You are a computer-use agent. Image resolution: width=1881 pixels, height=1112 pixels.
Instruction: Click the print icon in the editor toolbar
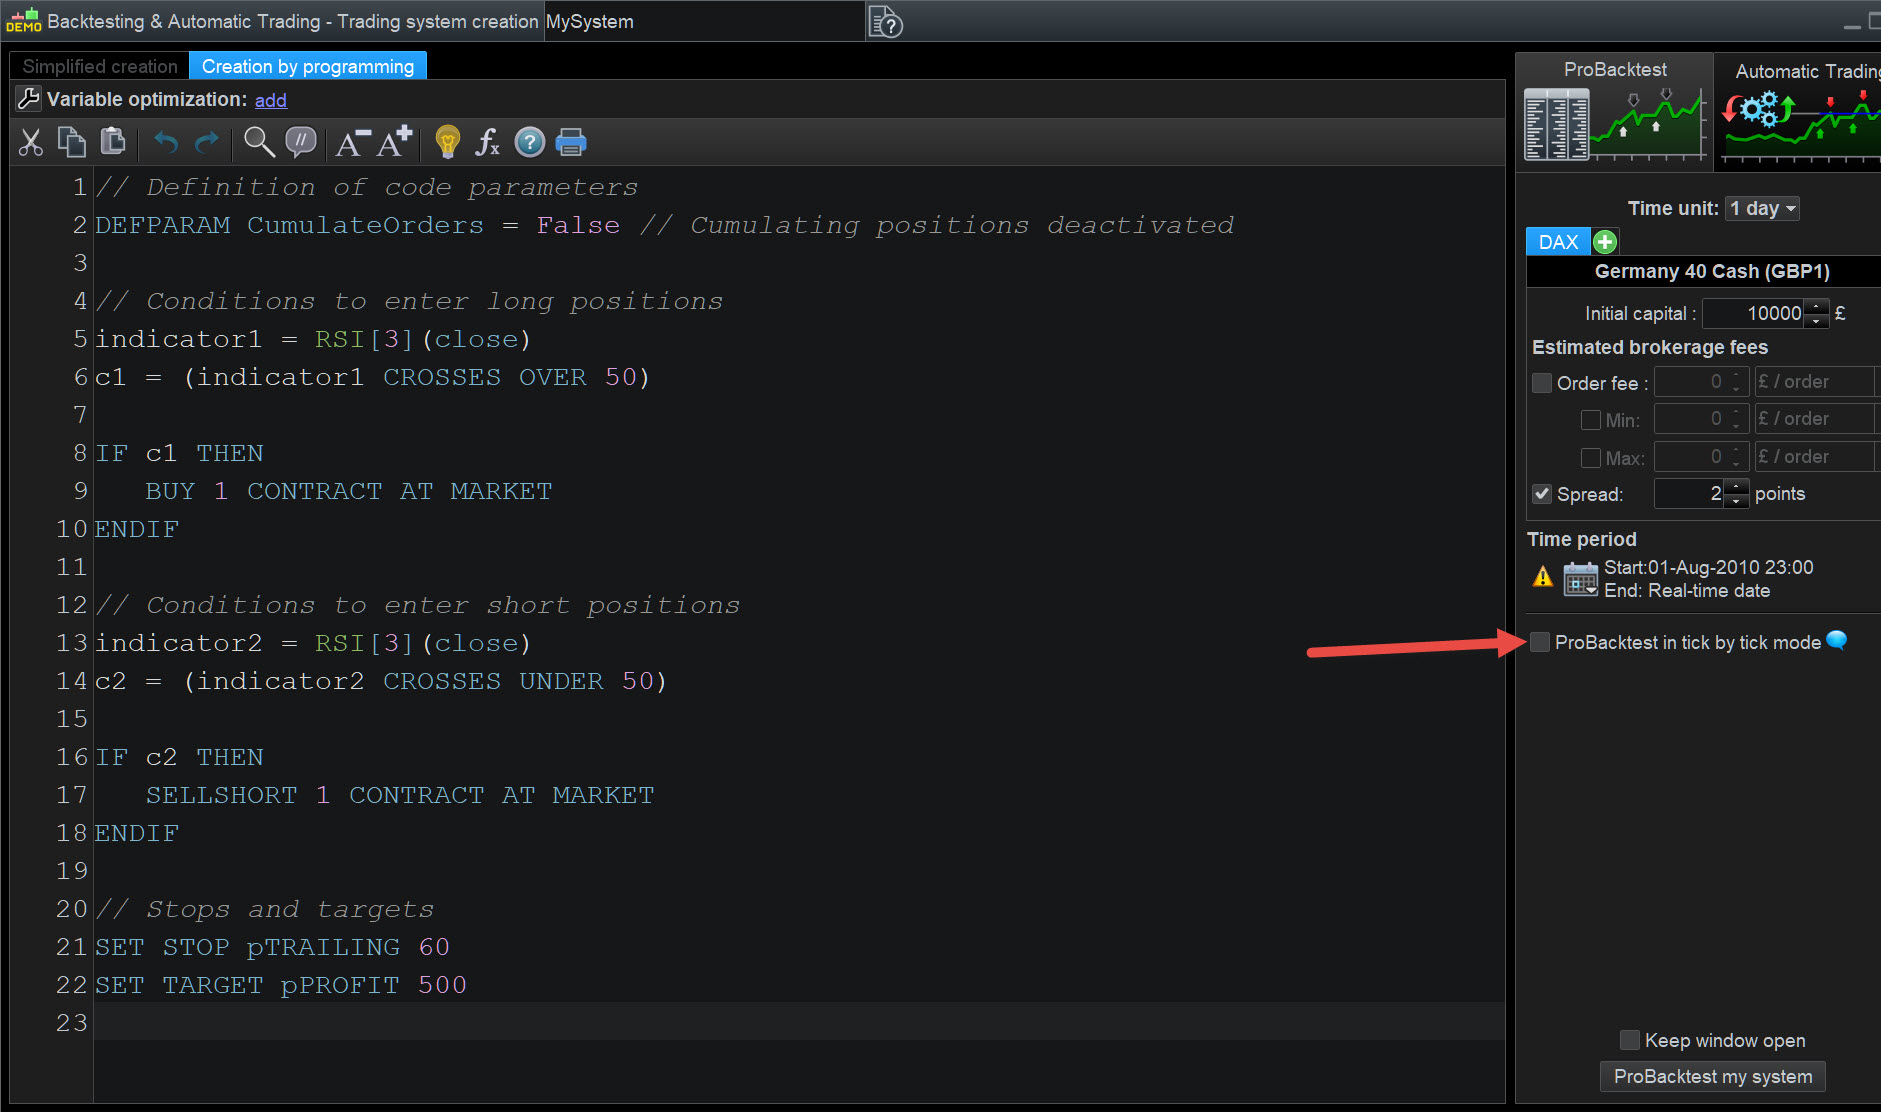point(570,143)
